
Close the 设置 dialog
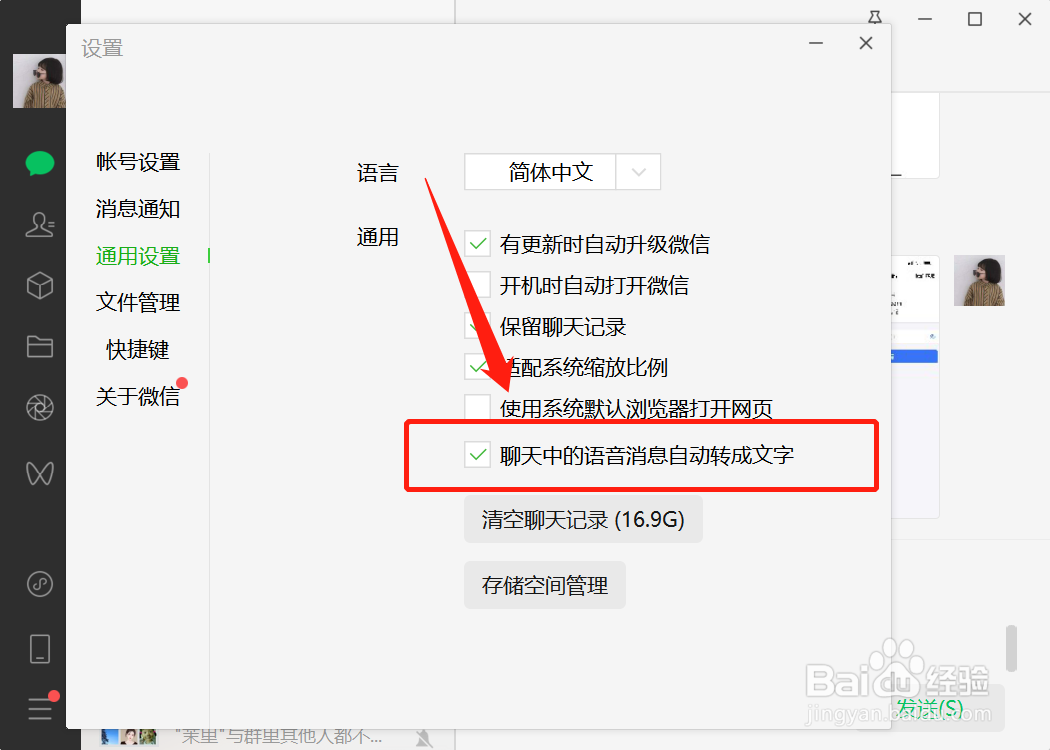click(x=866, y=43)
